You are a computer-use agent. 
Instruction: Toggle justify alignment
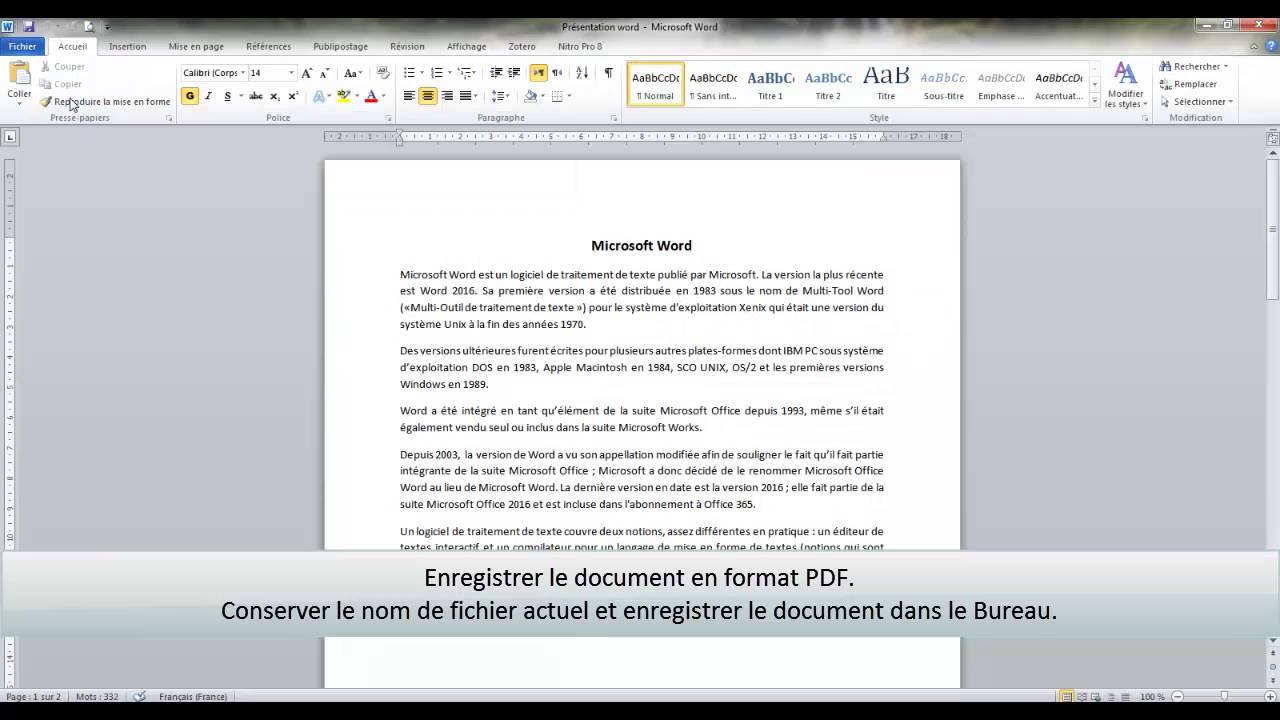coord(465,96)
